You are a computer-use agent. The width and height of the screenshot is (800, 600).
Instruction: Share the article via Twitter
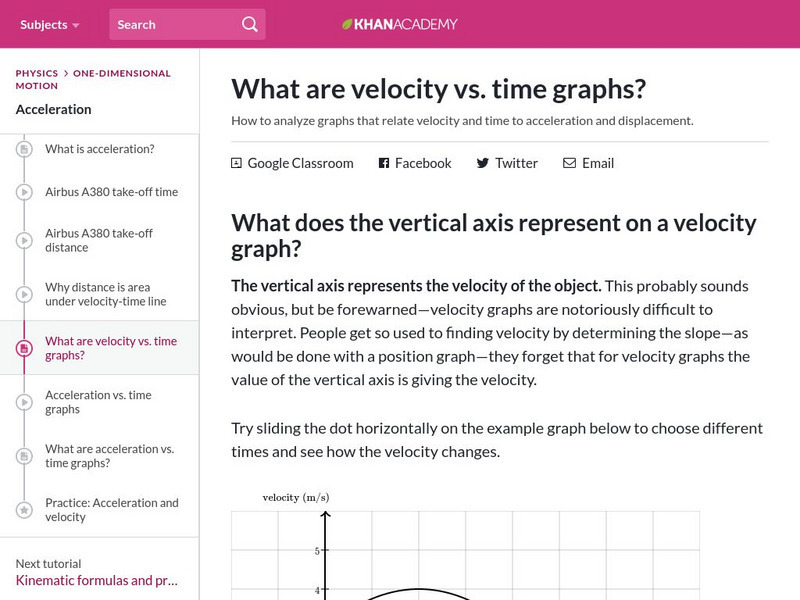(507, 162)
